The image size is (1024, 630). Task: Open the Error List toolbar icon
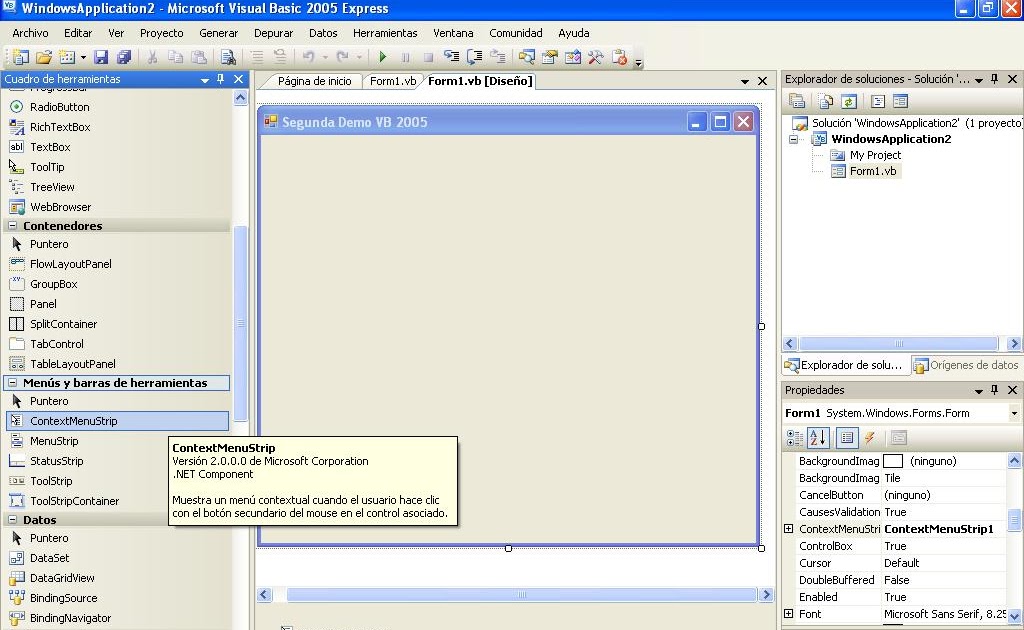coord(619,57)
